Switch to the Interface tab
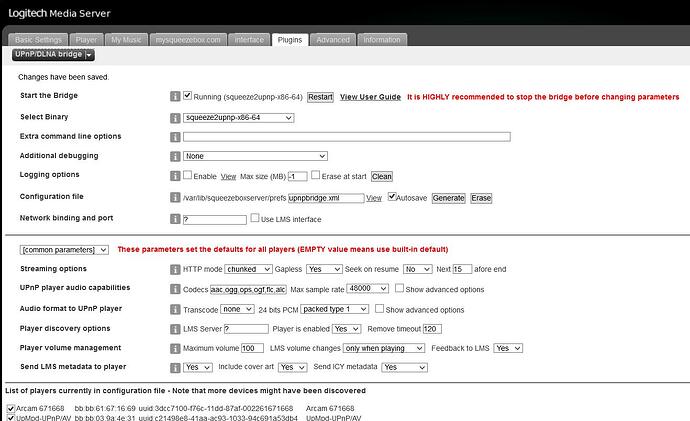Viewport: 690px width, 421px height. pyautogui.click(x=249, y=40)
